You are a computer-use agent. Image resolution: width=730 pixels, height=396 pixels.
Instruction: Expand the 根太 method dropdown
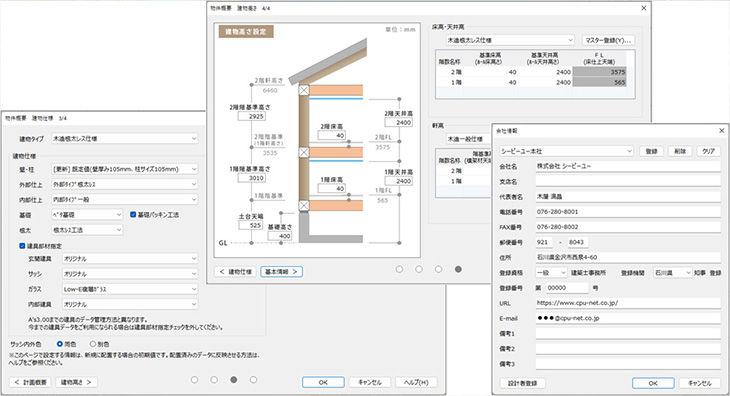click(87, 230)
